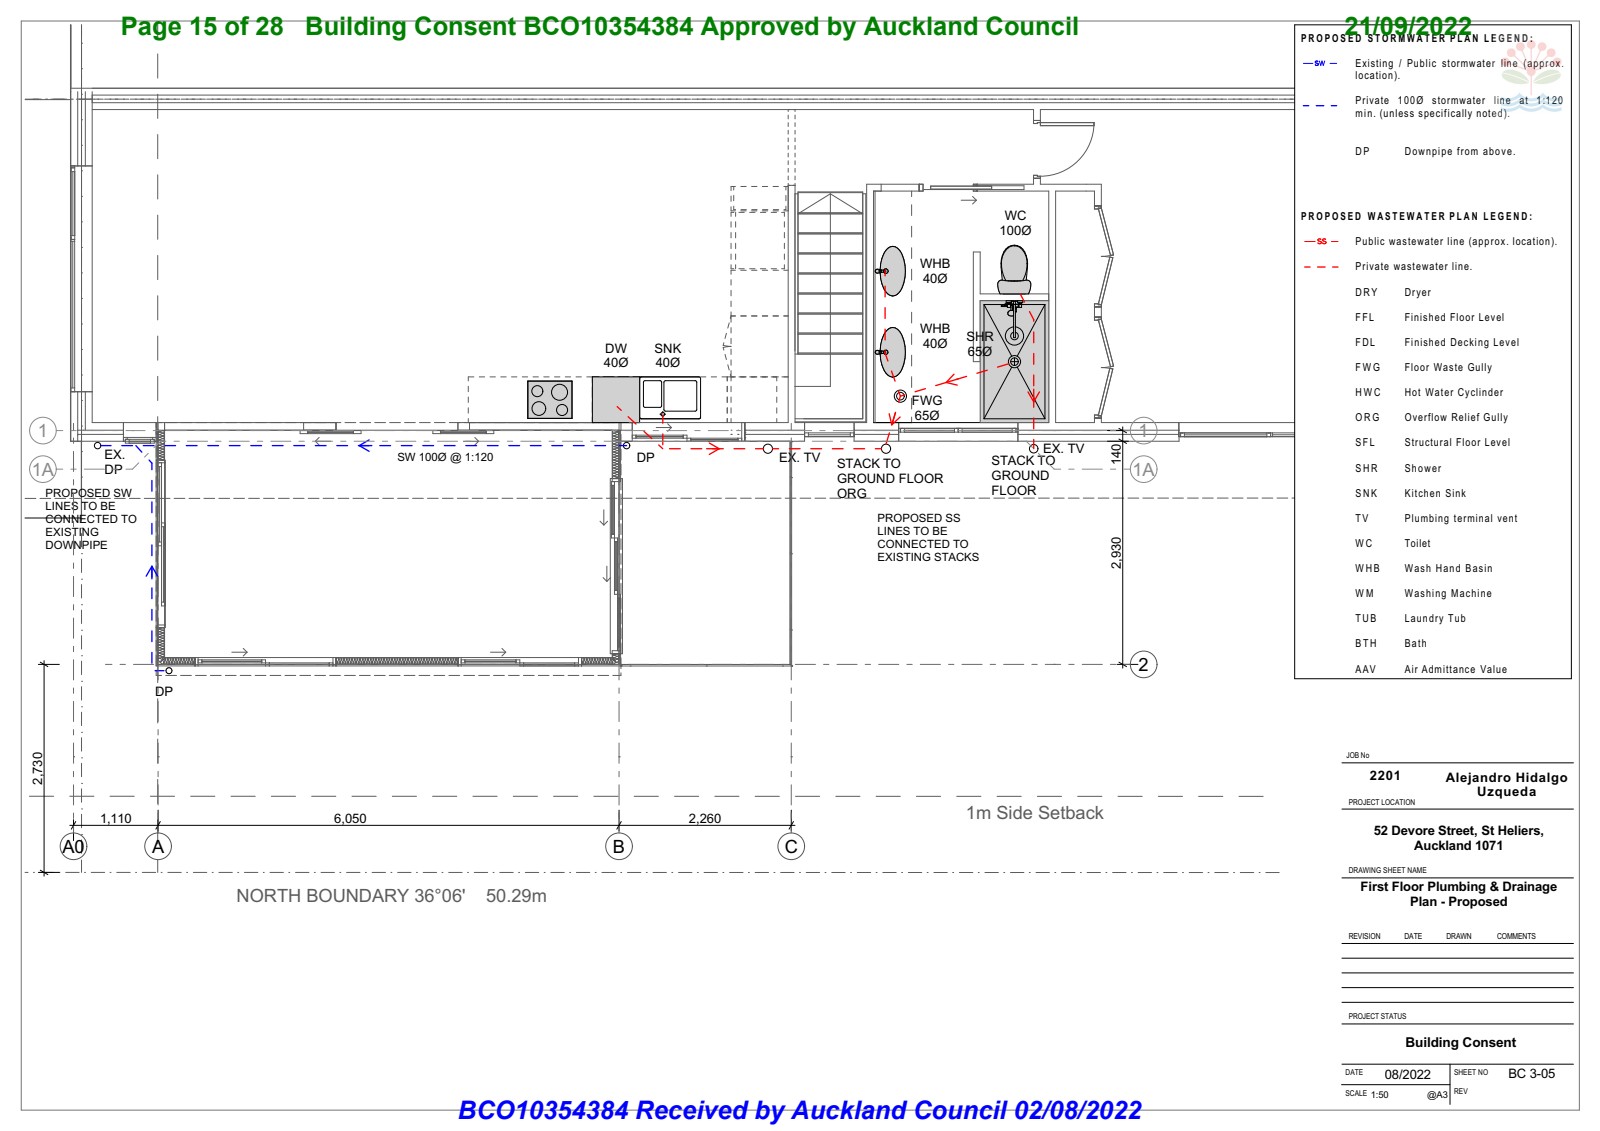Click the Overflow Relief Gully legend entry
Screen dimensions: 1600x1131
[1432, 418]
